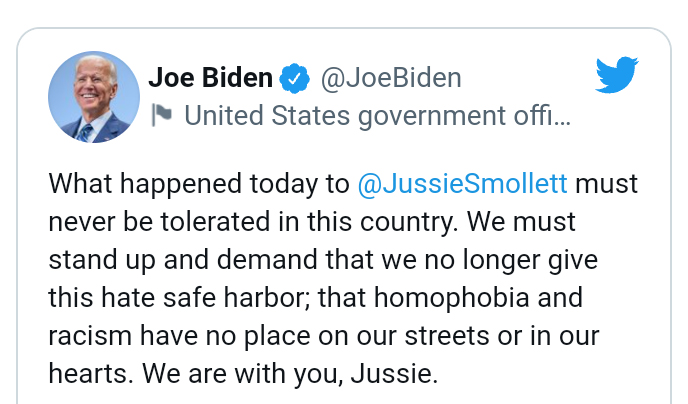Click the words 'this hate safe harbor'
The width and height of the screenshot is (688, 404).
179,298
